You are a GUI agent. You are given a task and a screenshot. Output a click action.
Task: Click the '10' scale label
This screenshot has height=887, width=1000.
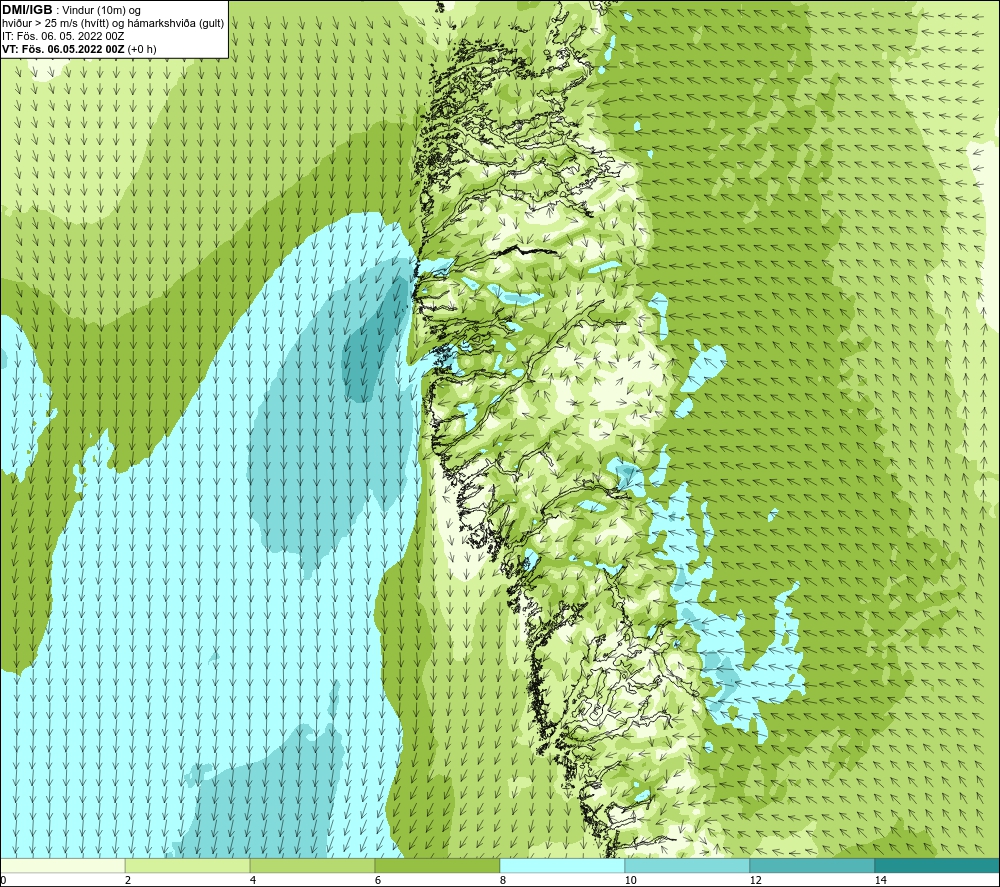click(x=630, y=880)
